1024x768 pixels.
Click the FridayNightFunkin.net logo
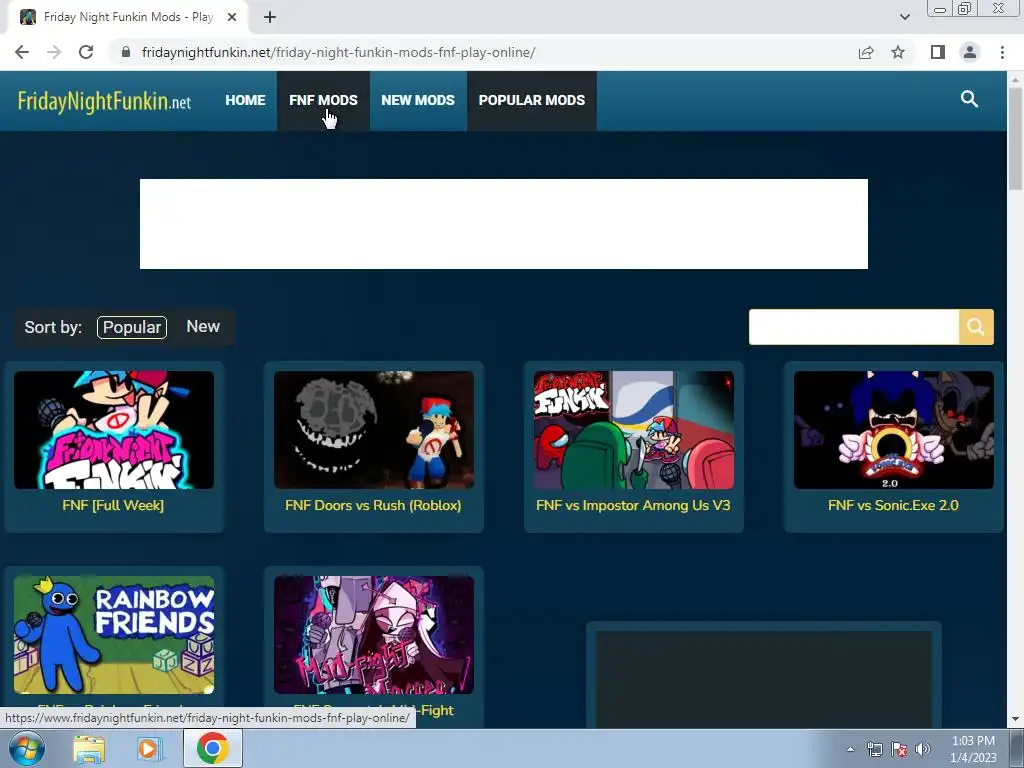(104, 101)
